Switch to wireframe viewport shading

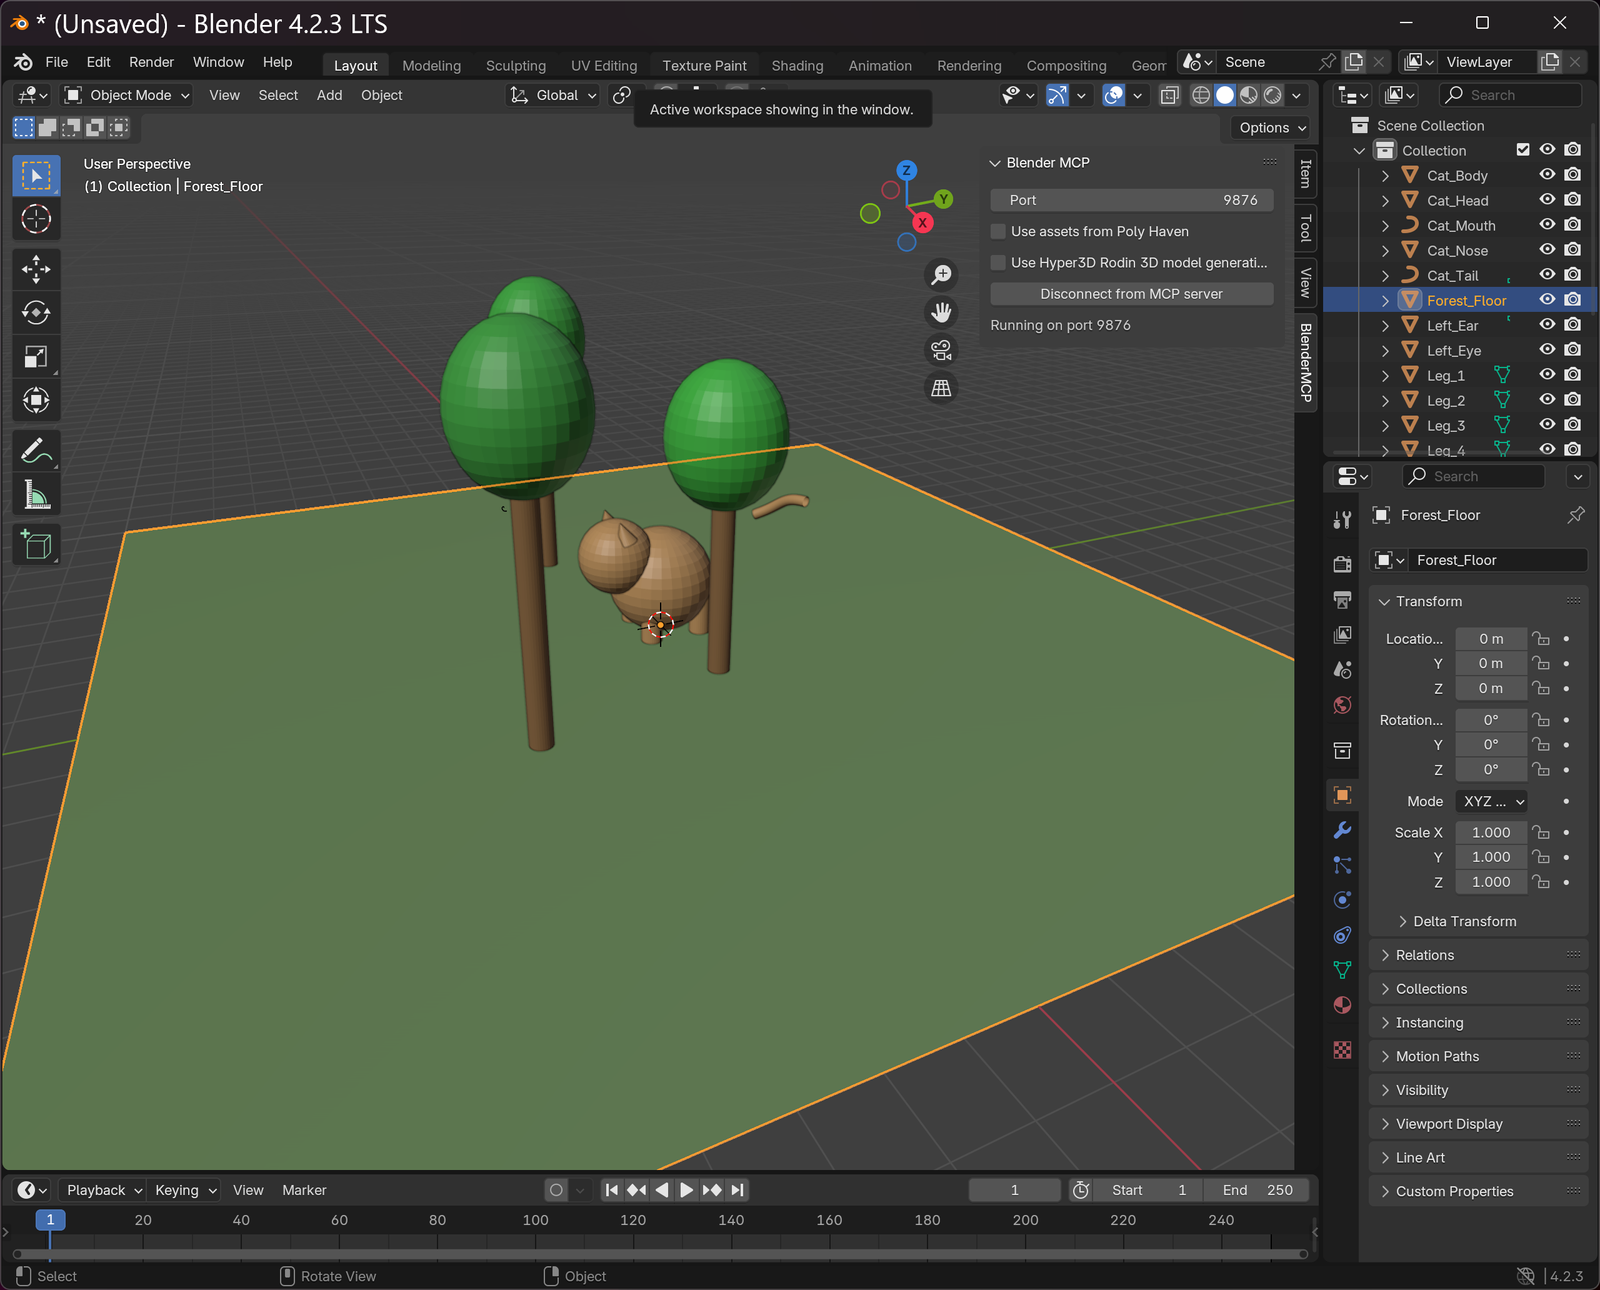point(1201,95)
